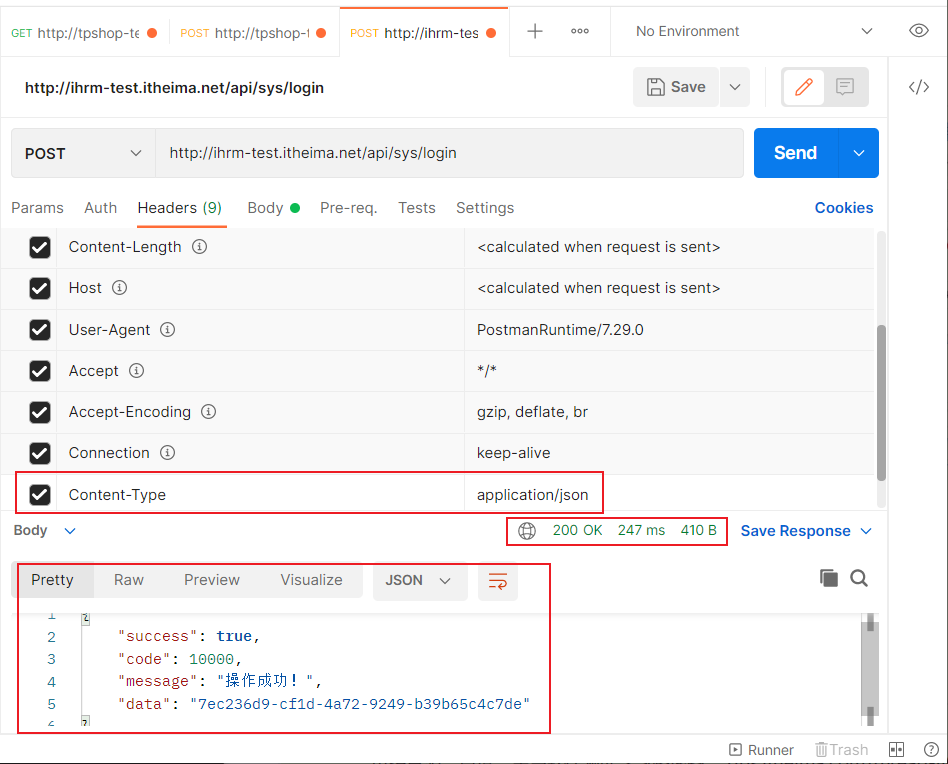
Task: Copy response body to clipboard
Action: [828, 578]
